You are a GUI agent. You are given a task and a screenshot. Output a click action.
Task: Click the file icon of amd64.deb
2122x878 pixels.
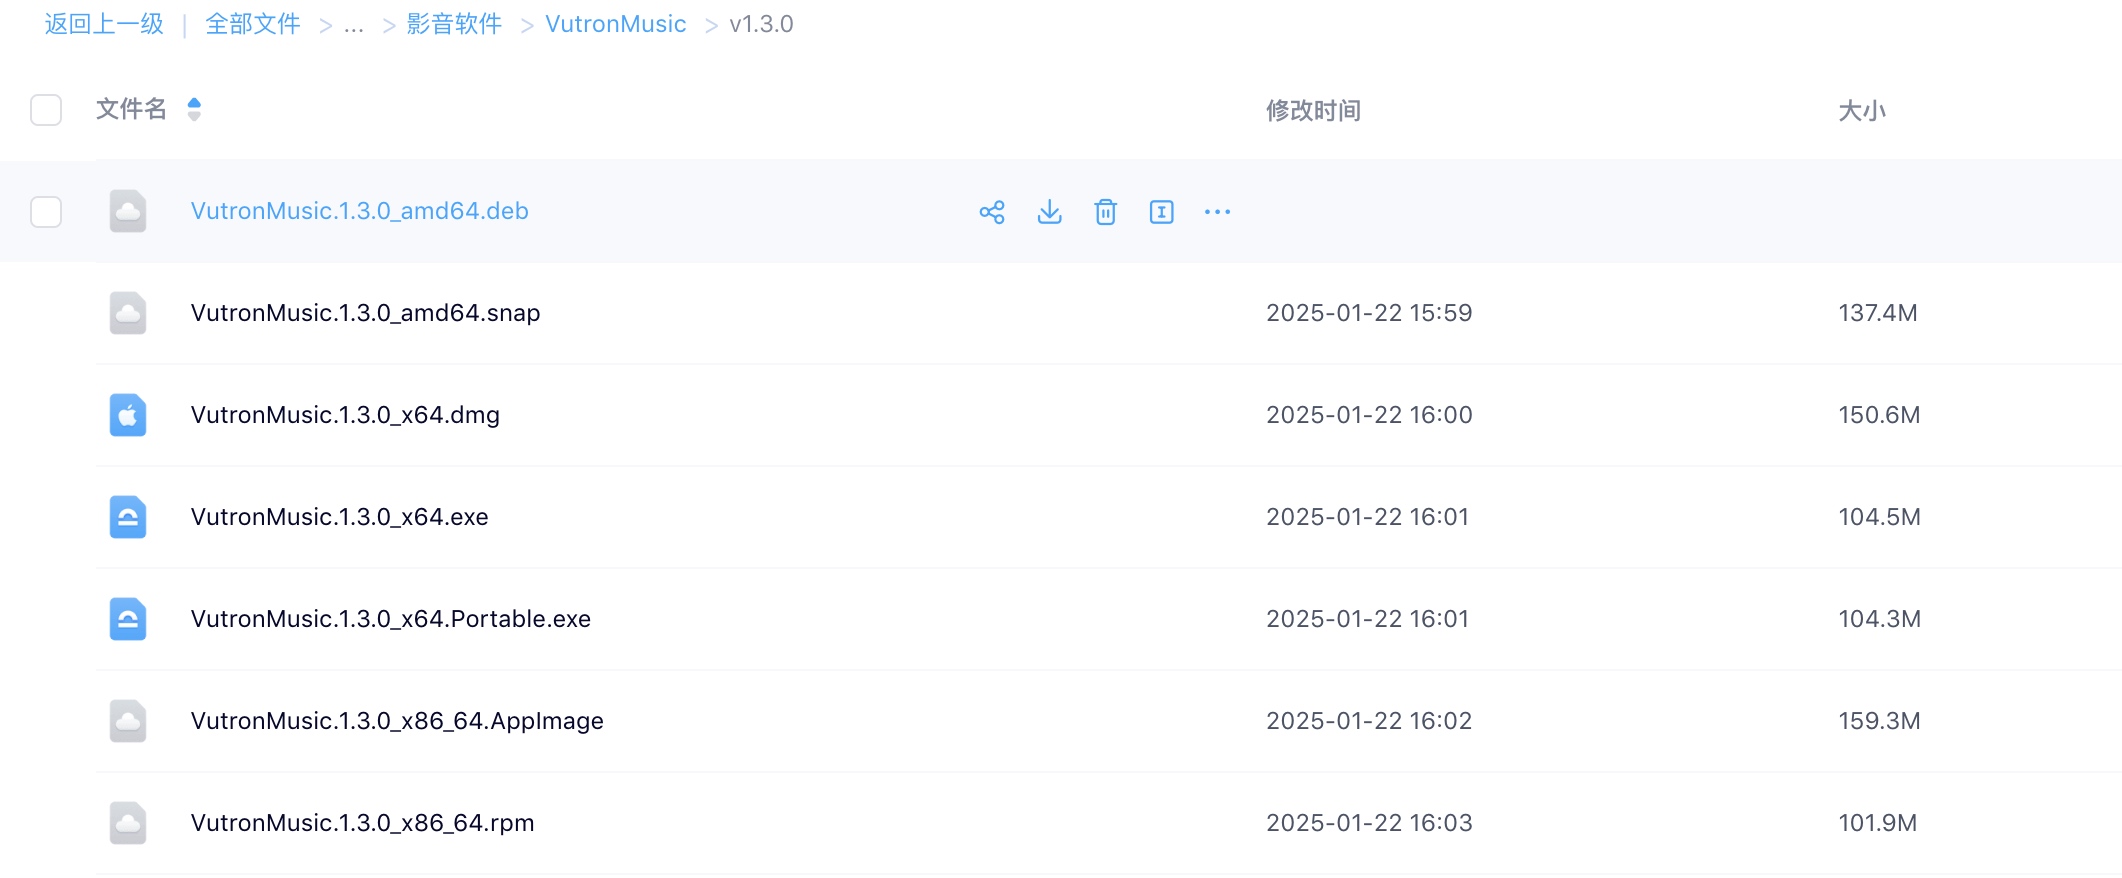click(x=128, y=211)
